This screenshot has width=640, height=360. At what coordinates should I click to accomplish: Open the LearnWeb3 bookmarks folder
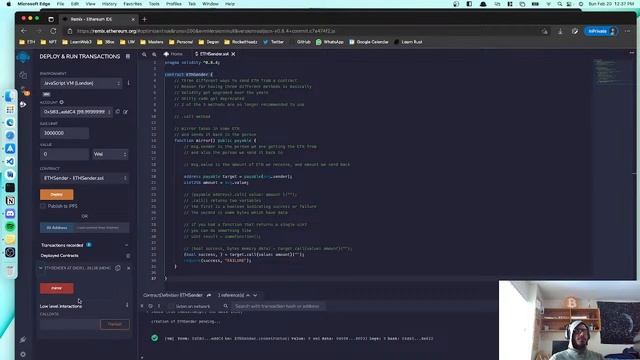(x=77, y=42)
